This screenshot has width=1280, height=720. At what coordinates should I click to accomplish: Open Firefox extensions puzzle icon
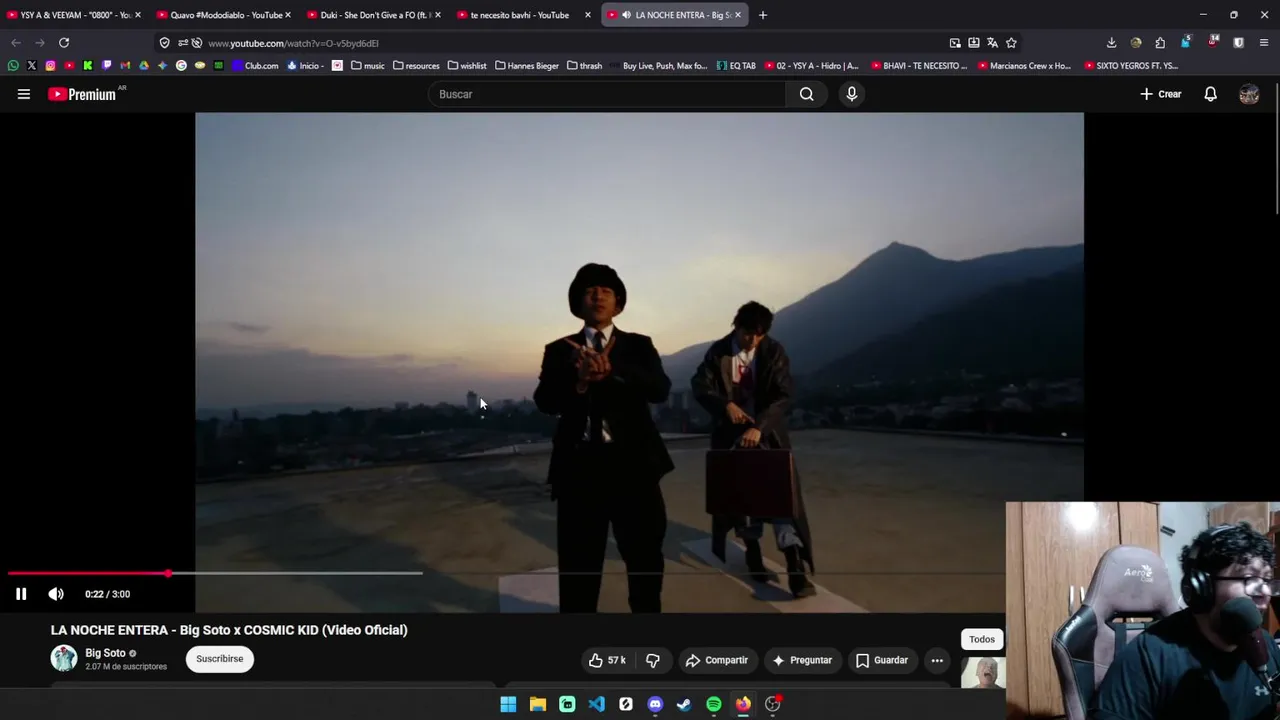1160,43
